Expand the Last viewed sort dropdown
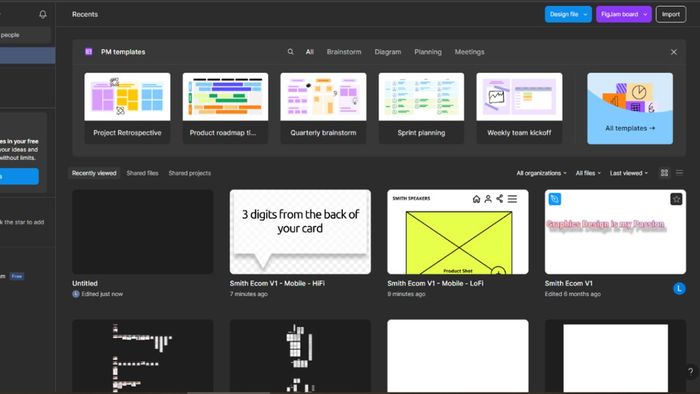Image resolution: width=700 pixels, height=394 pixels. (x=629, y=173)
